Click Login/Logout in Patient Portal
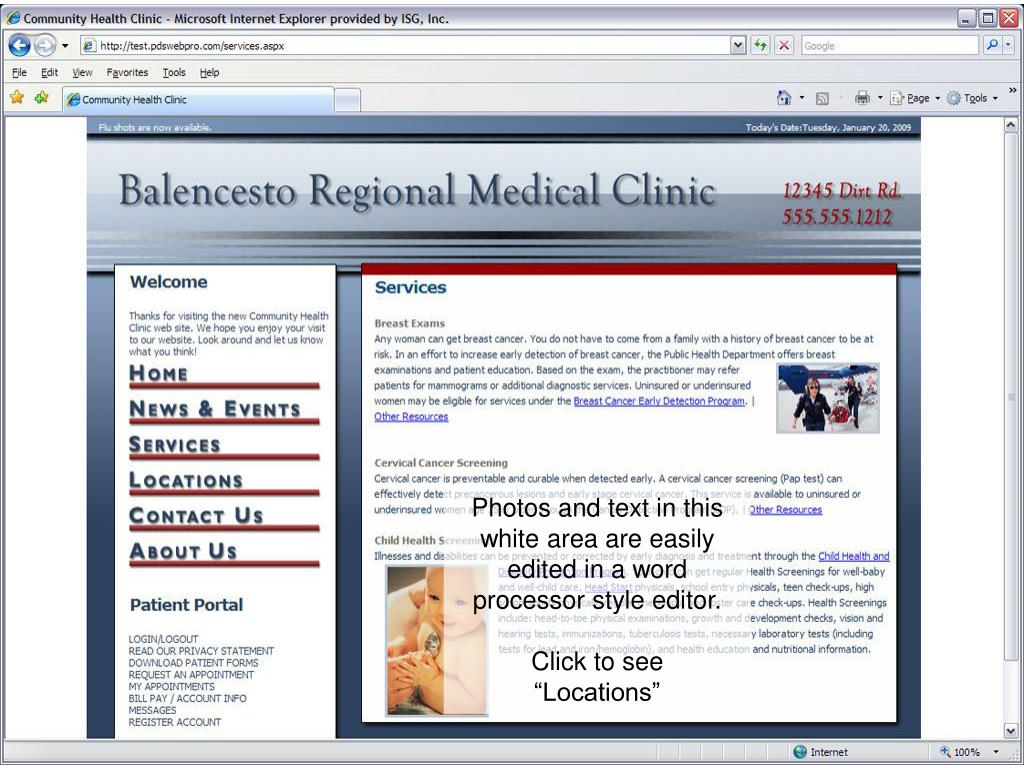This screenshot has height=768, width=1024. pyautogui.click(x=163, y=639)
